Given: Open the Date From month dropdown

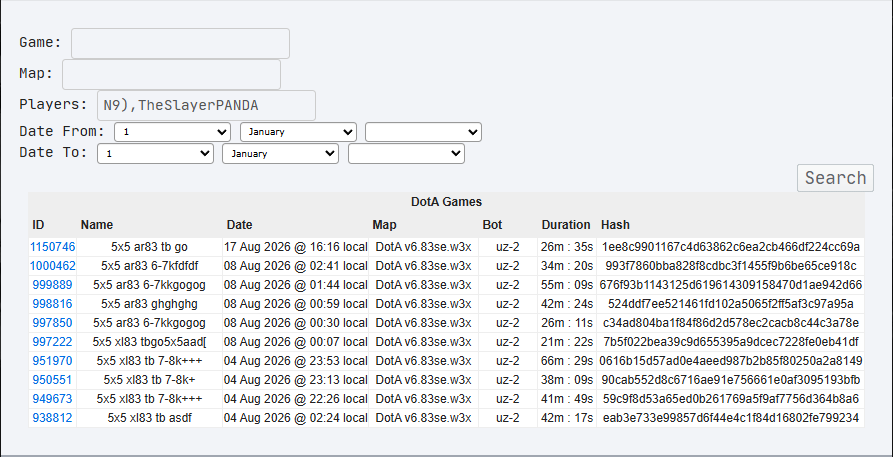Looking at the screenshot, I should [x=298, y=132].
